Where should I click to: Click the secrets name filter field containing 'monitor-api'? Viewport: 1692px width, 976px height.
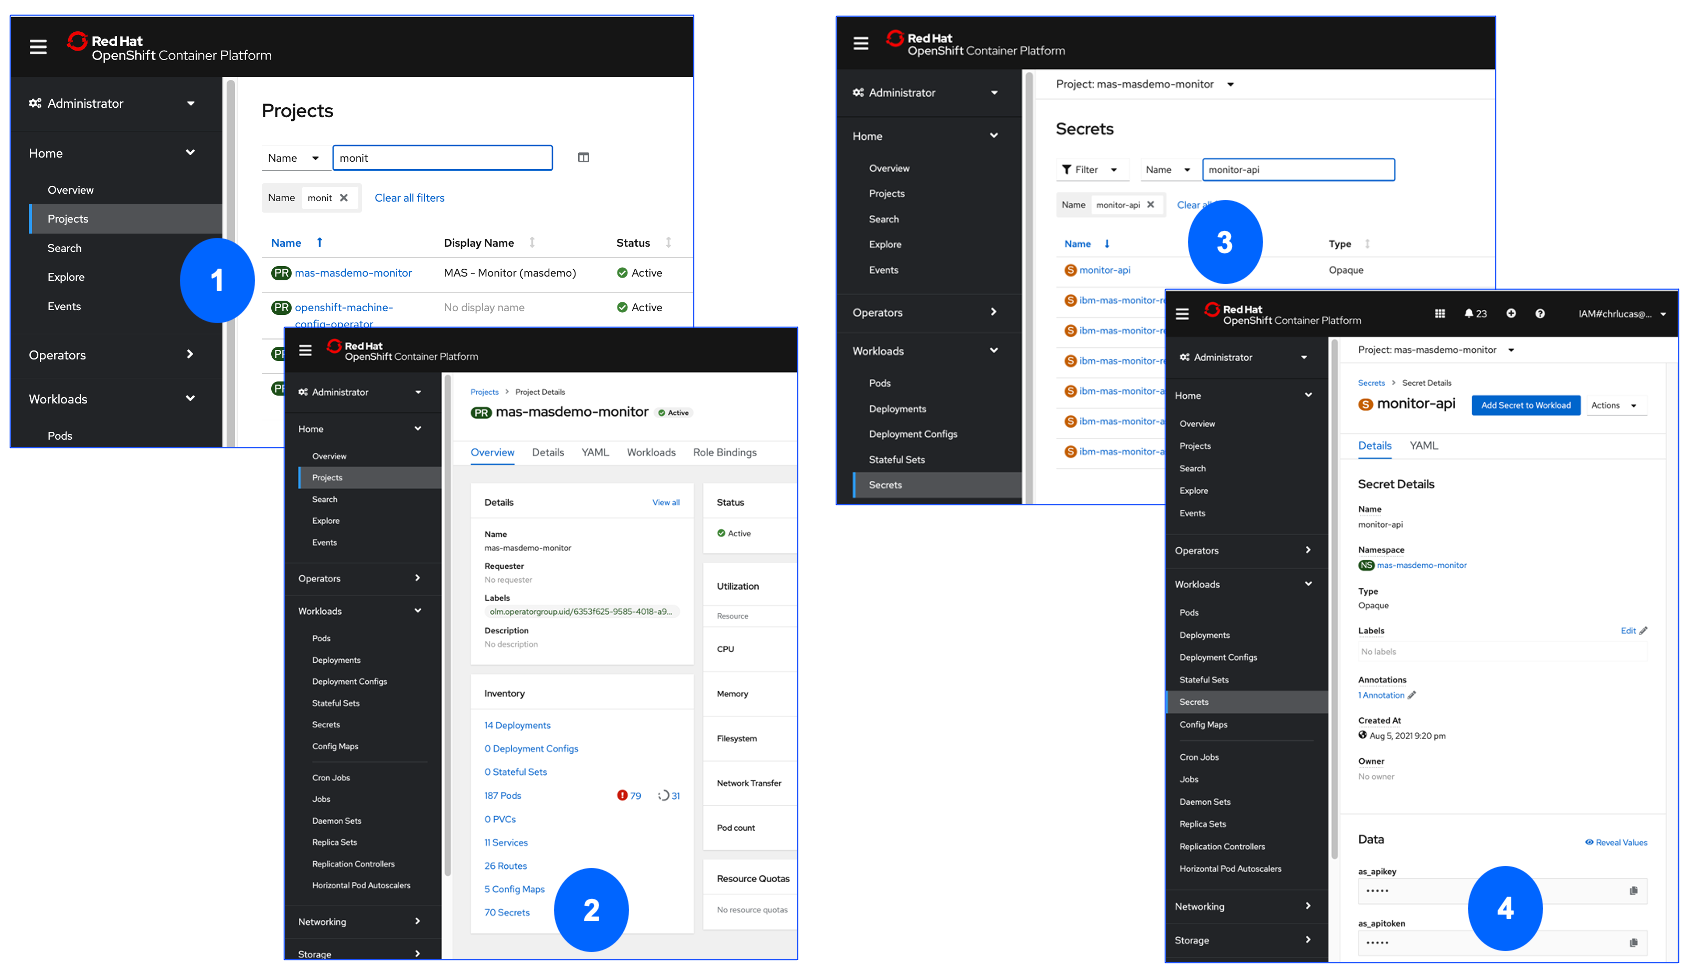point(1298,170)
